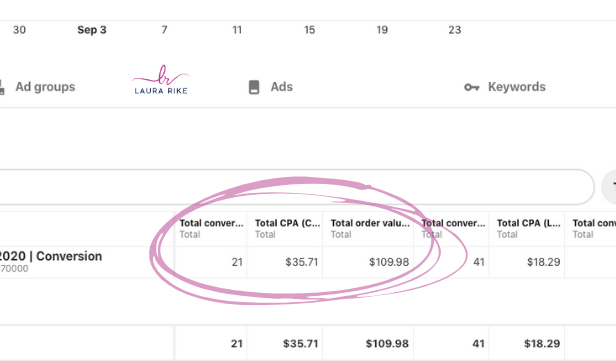616x361 pixels.
Task: Click the key icon beside Keywords
Action: (471, 87)
